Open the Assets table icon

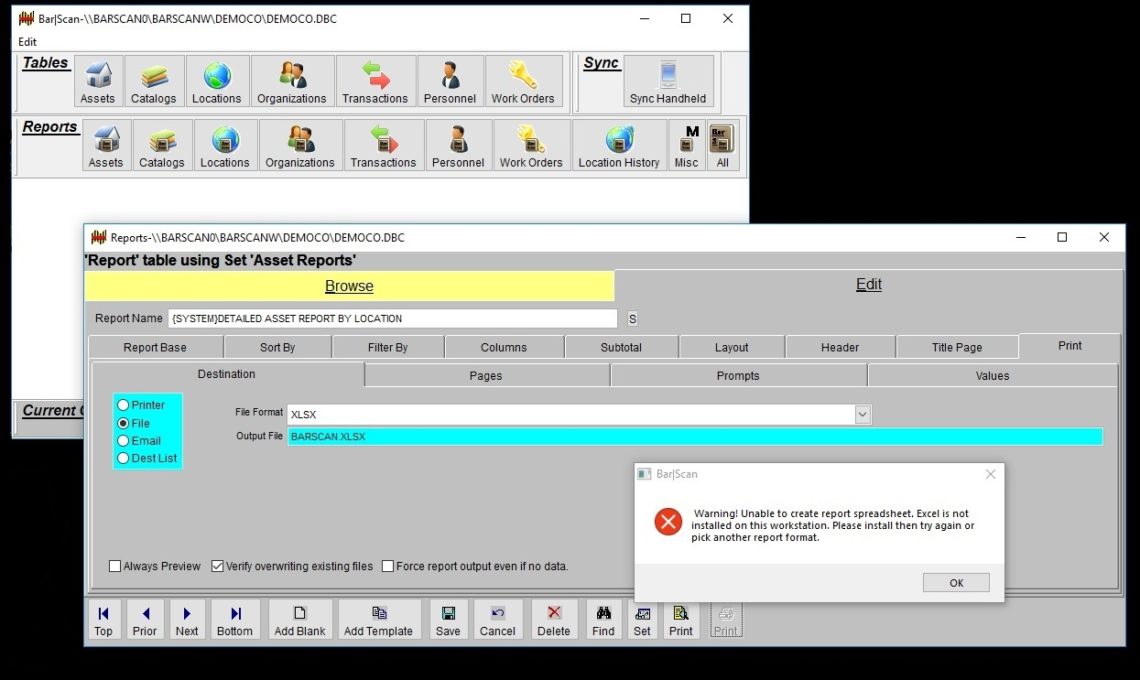97,81
